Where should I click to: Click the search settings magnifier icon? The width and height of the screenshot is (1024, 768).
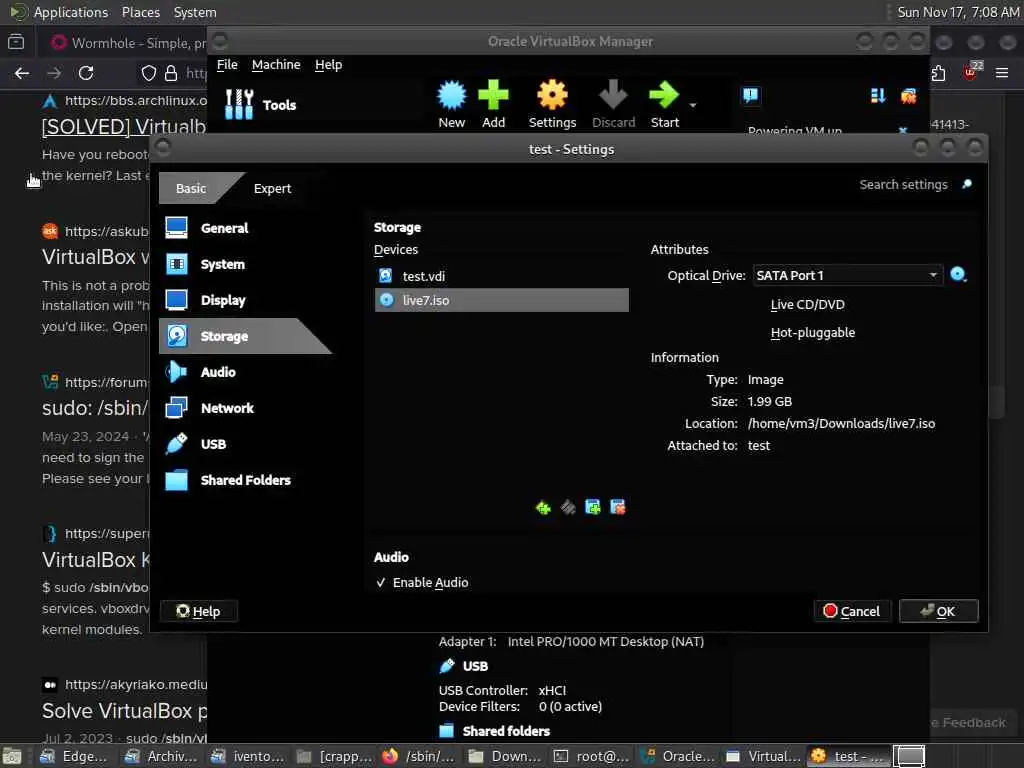[x=967, y=184]
